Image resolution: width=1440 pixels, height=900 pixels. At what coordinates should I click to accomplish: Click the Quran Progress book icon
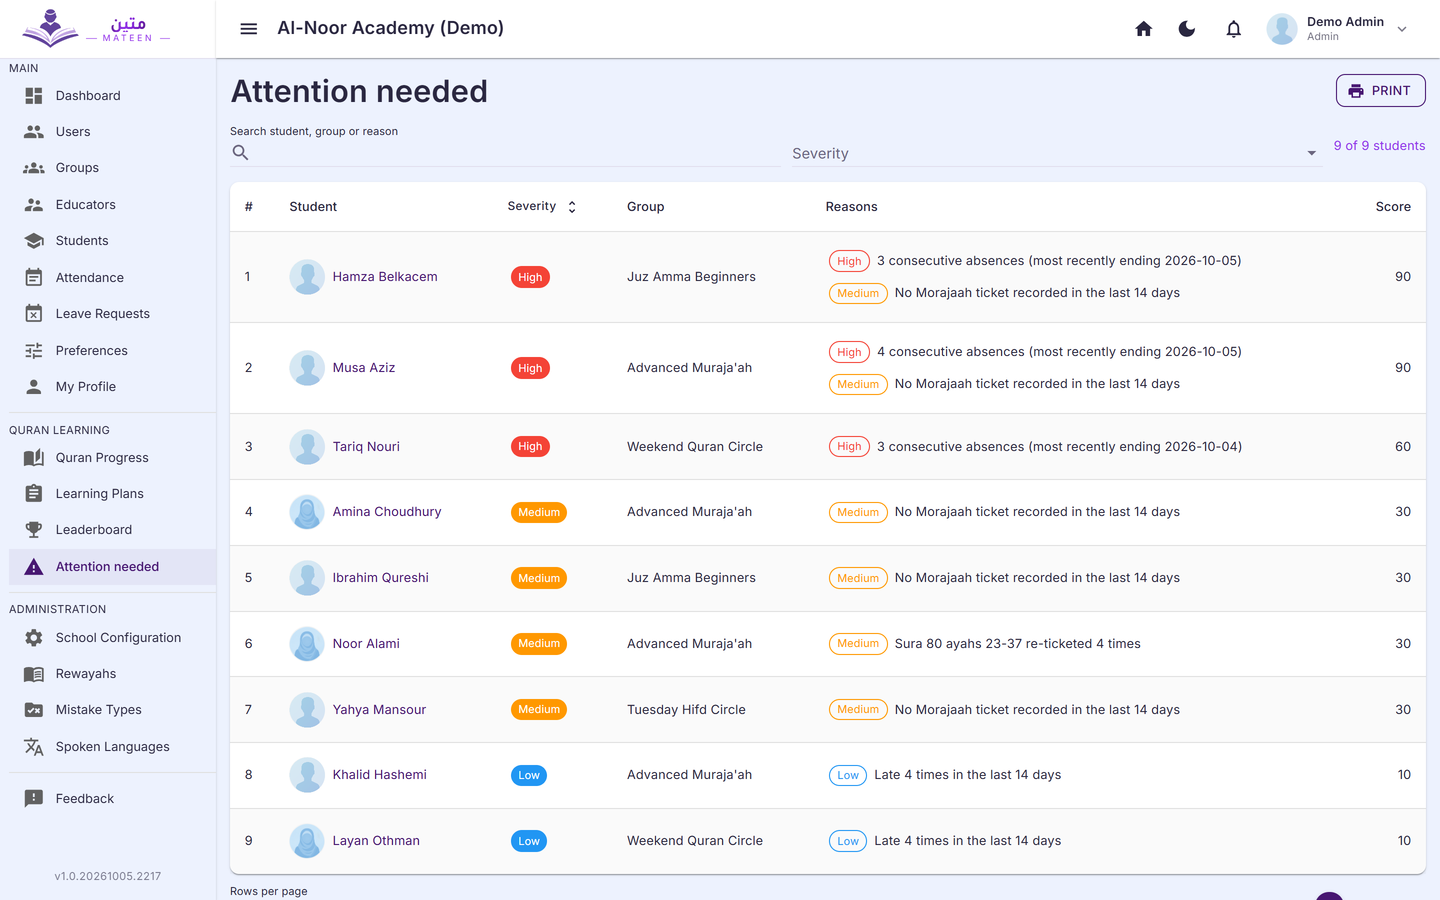click(34, 458)
